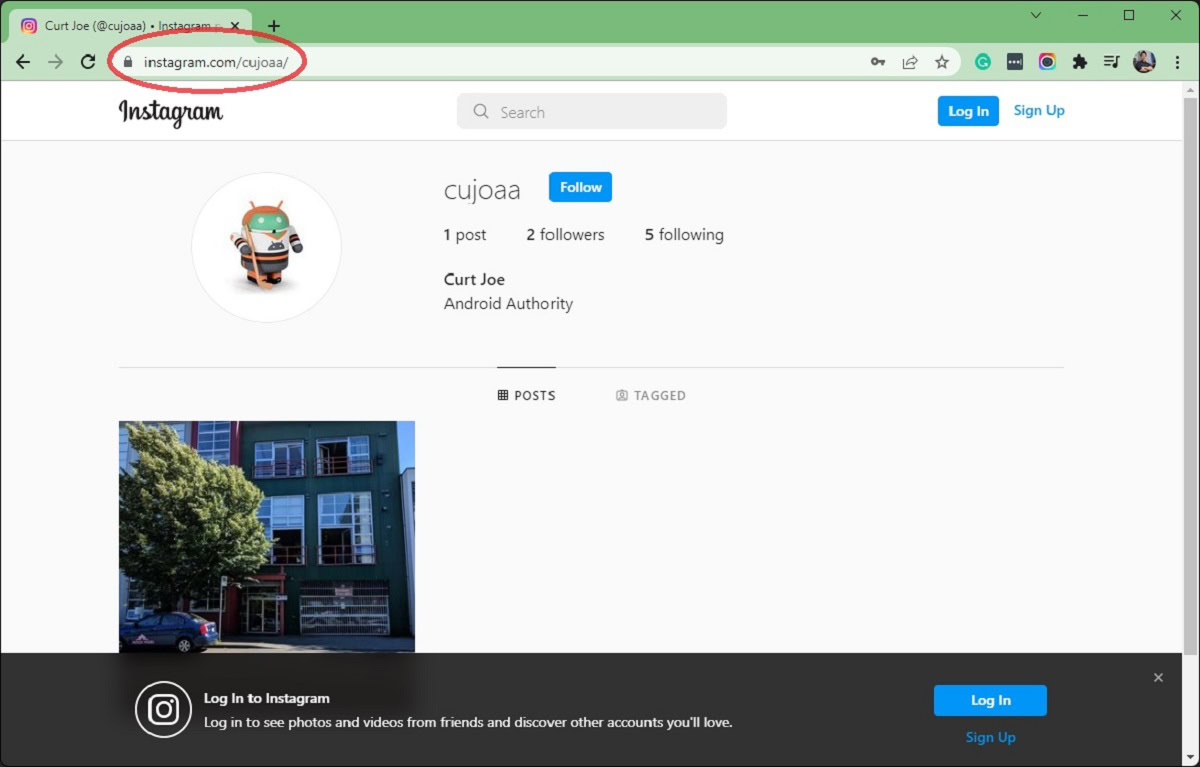Open the dark square extension icon
Image resolution: width=1200 pixels, height=767 pixels.
pos(1015,62)
